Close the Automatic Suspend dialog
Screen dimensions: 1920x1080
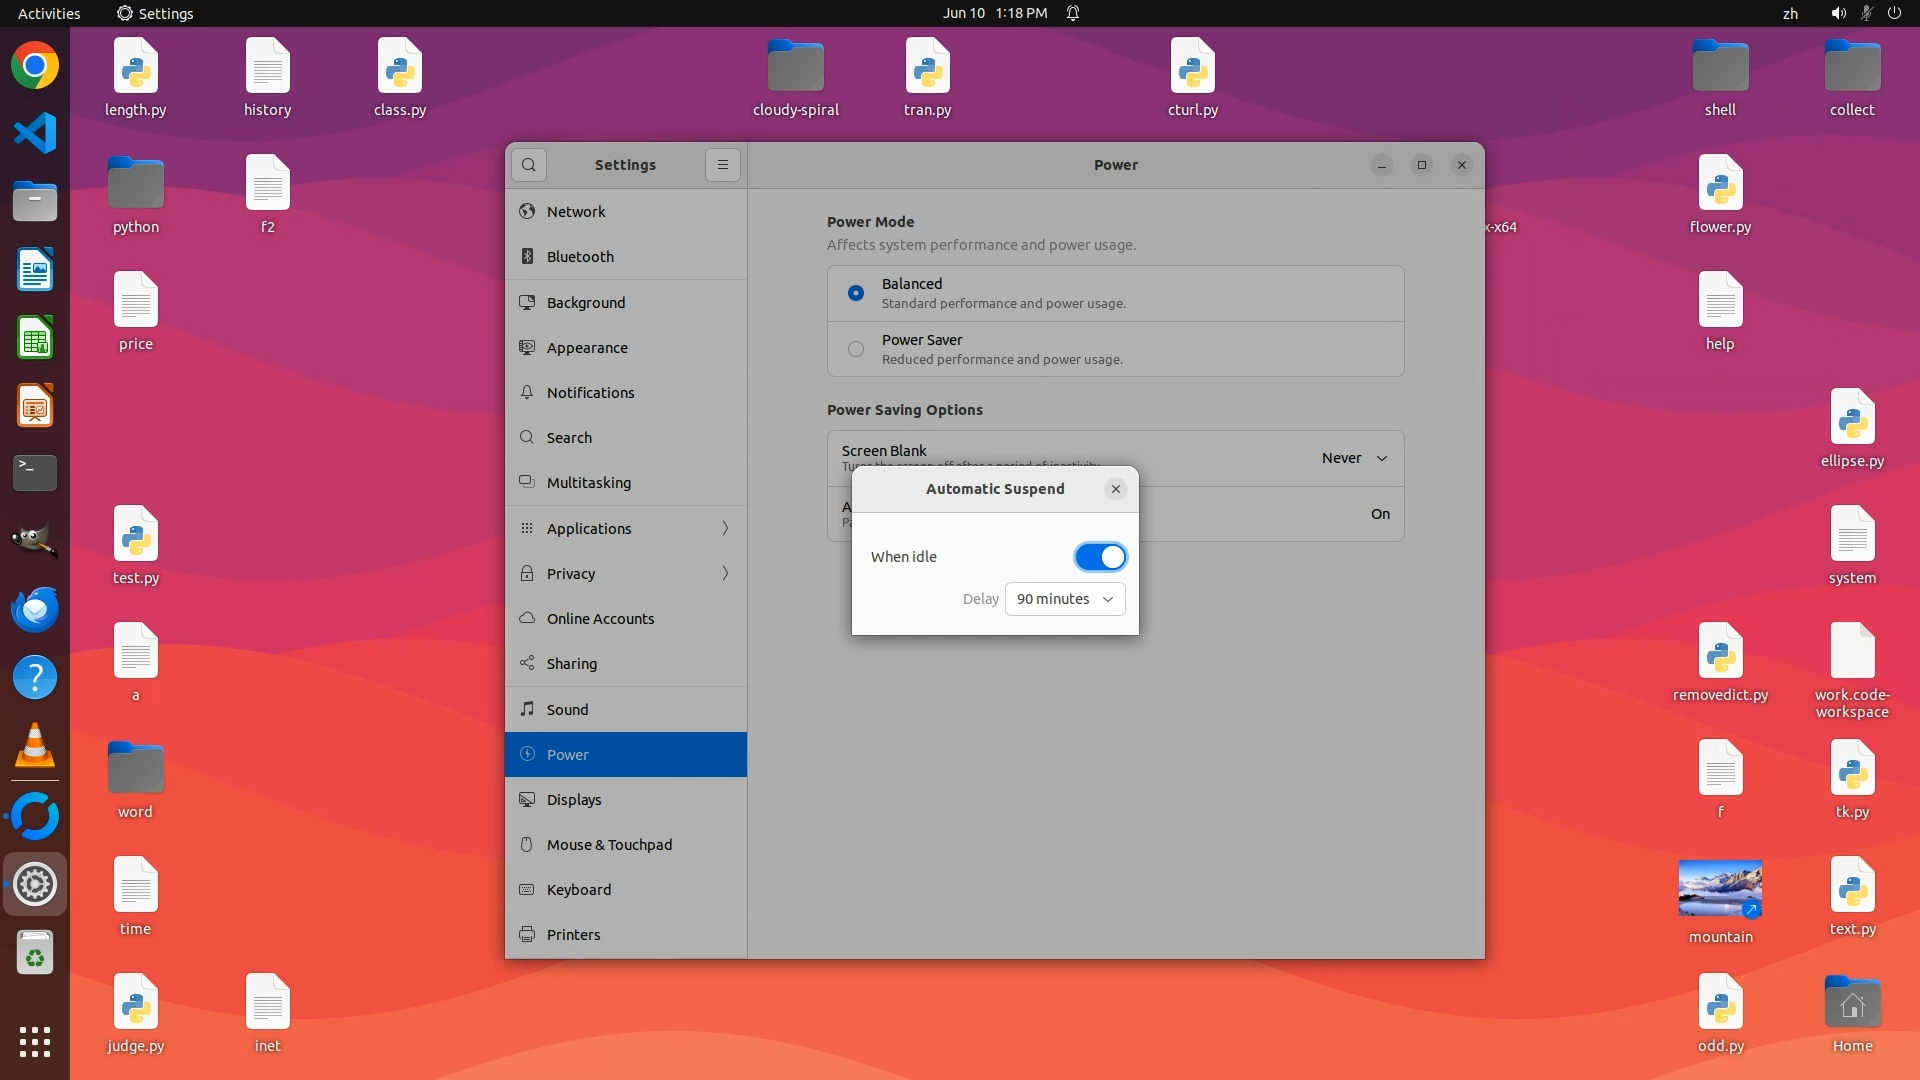click(1116, 489)
